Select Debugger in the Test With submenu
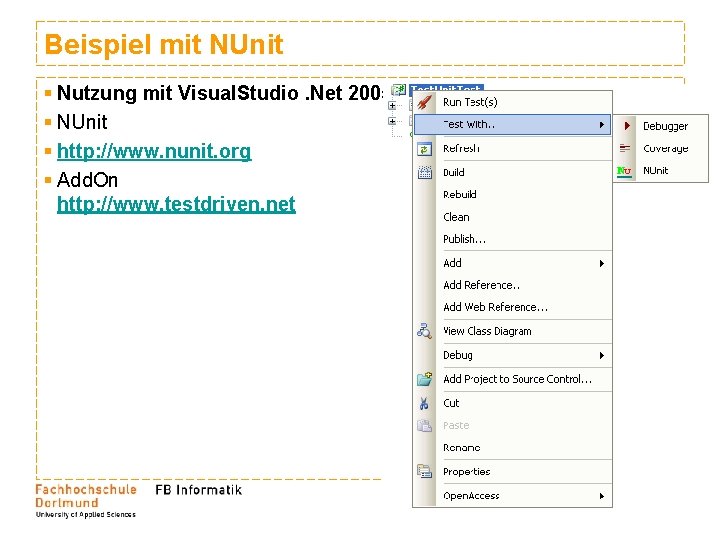Viewport: 720px width, 540px height. tap(661, 126)
